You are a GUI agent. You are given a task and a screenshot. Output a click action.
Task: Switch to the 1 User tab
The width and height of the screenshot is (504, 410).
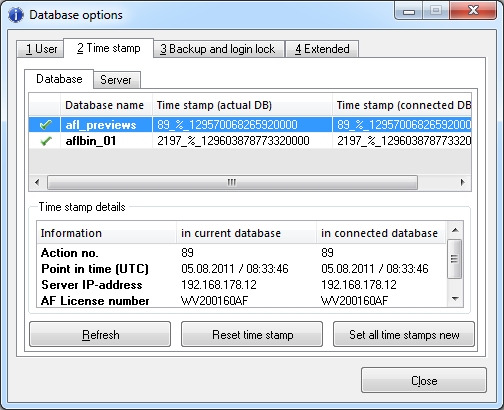41,49
